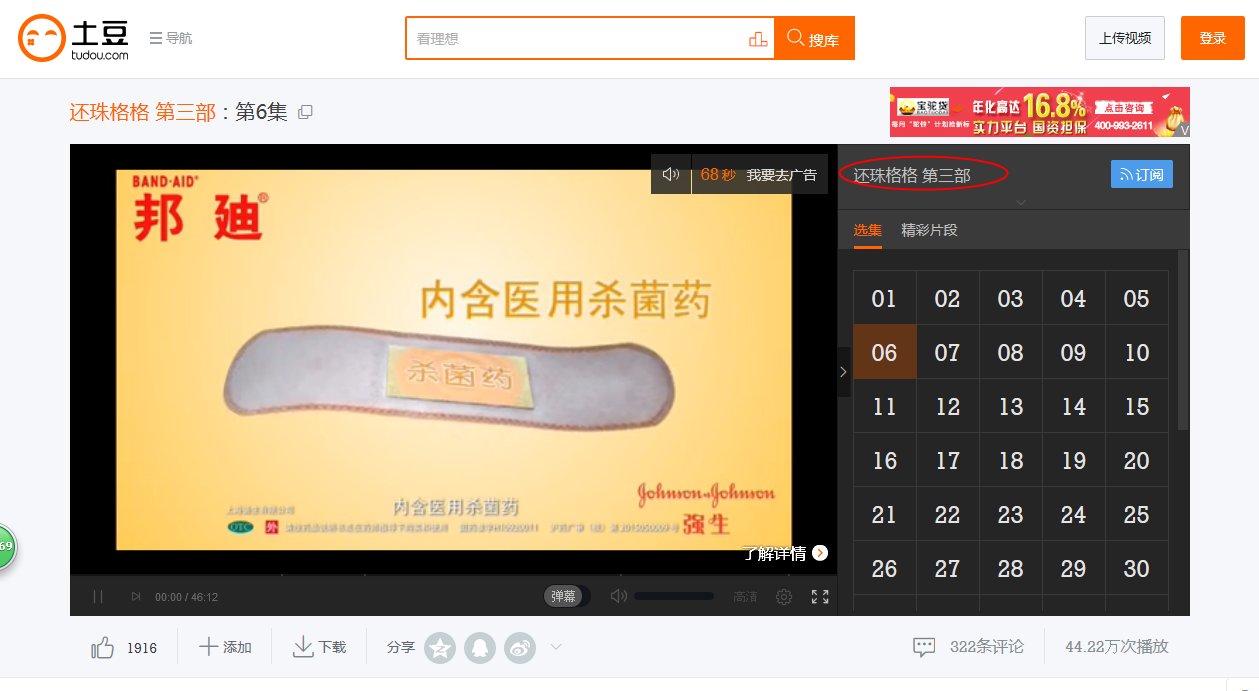This screenshot has width=1259, height=691.
Task: Click the 上传视频 upload button
Action: click(1124, 36)
